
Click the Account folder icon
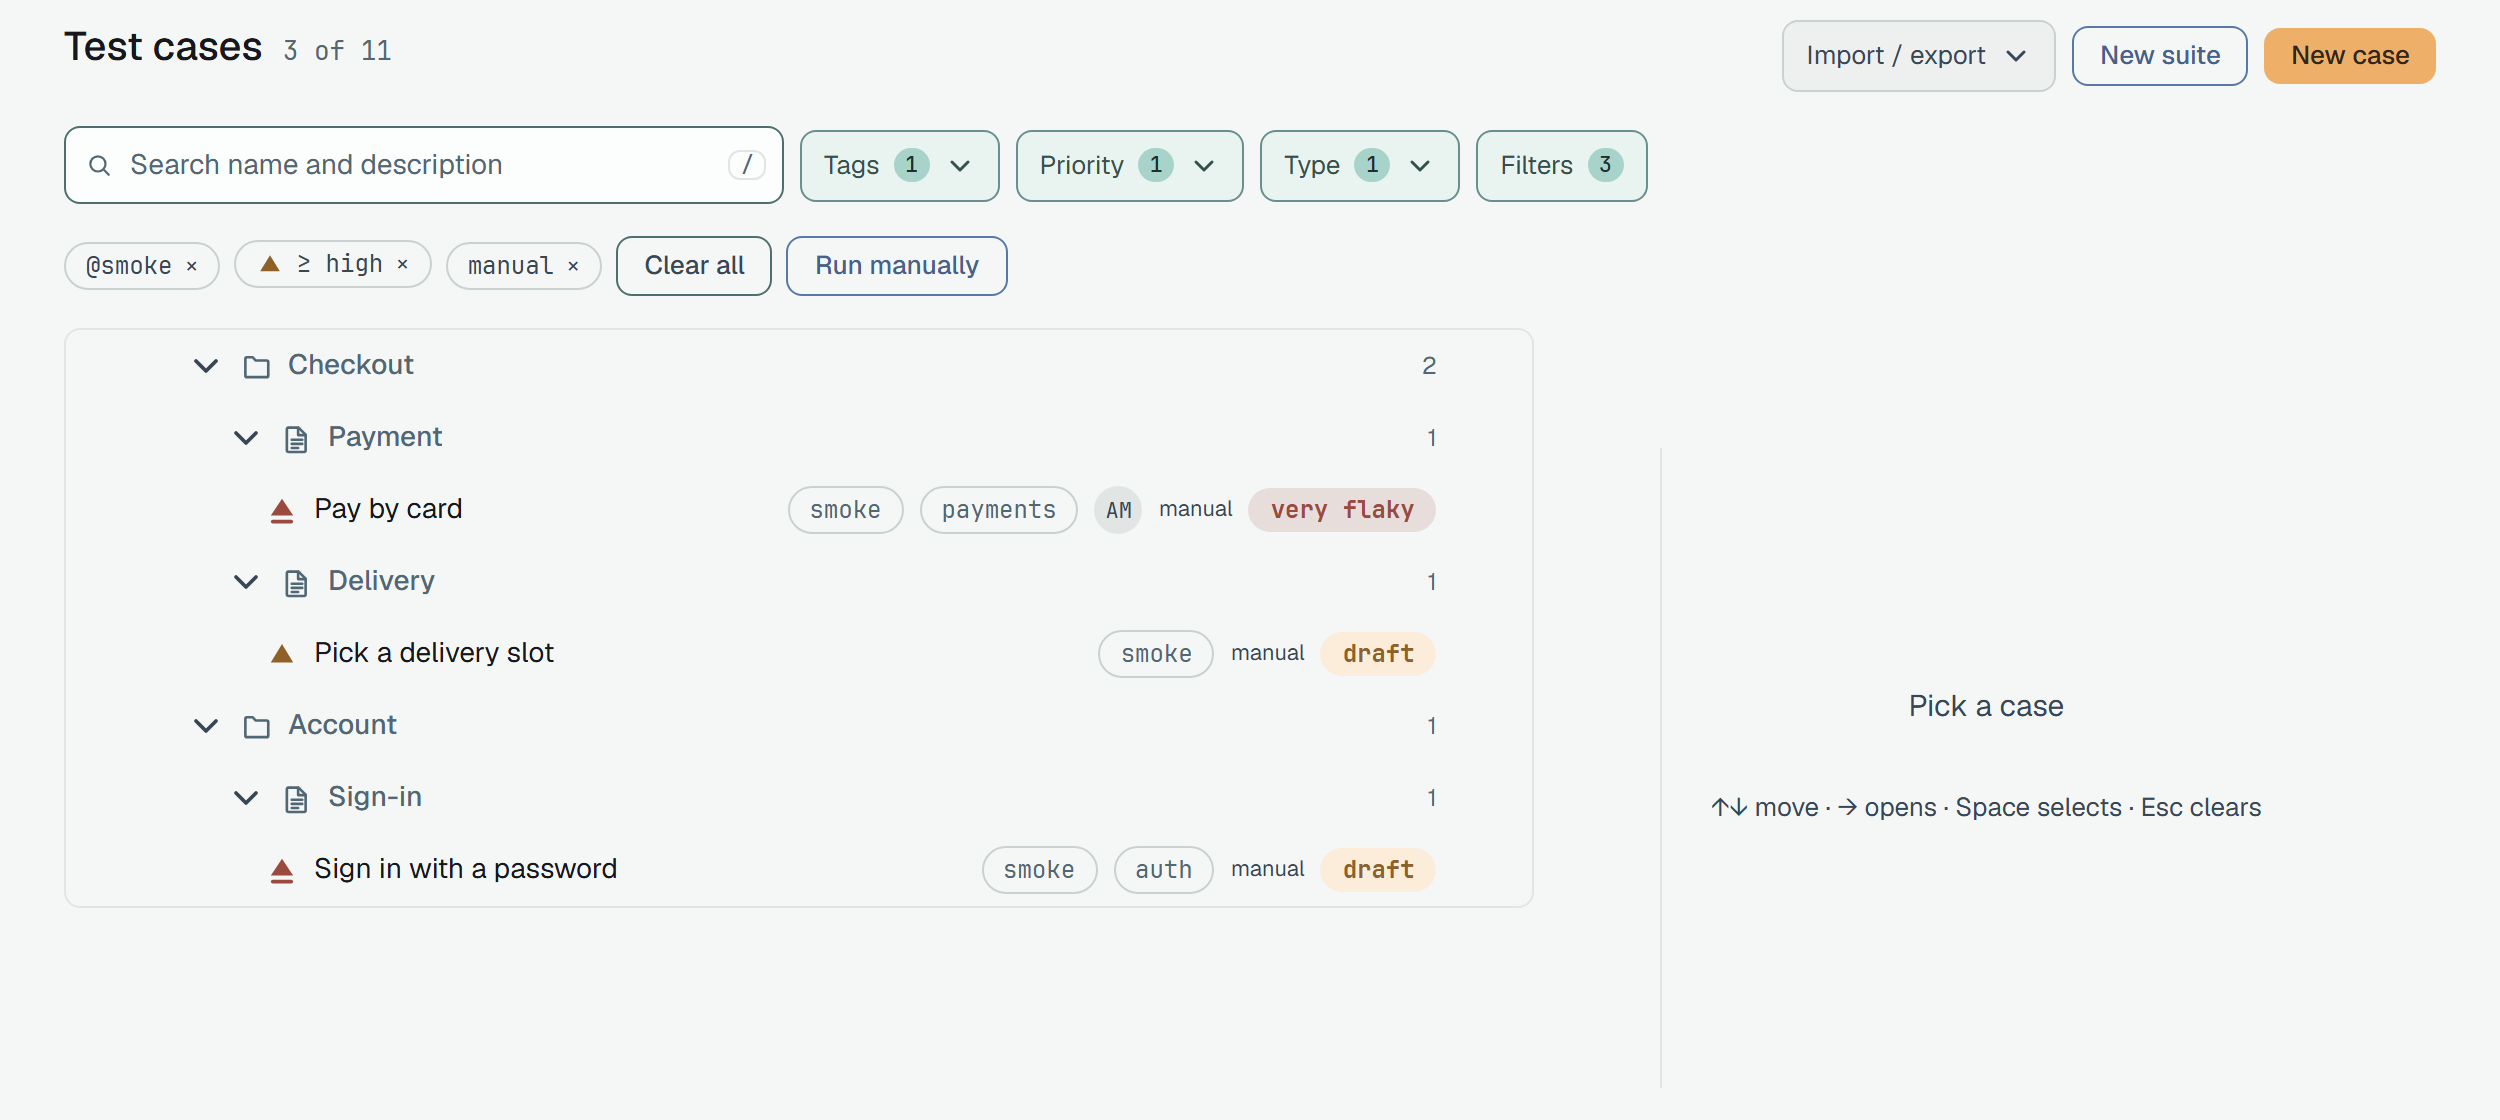click(257, 727)
